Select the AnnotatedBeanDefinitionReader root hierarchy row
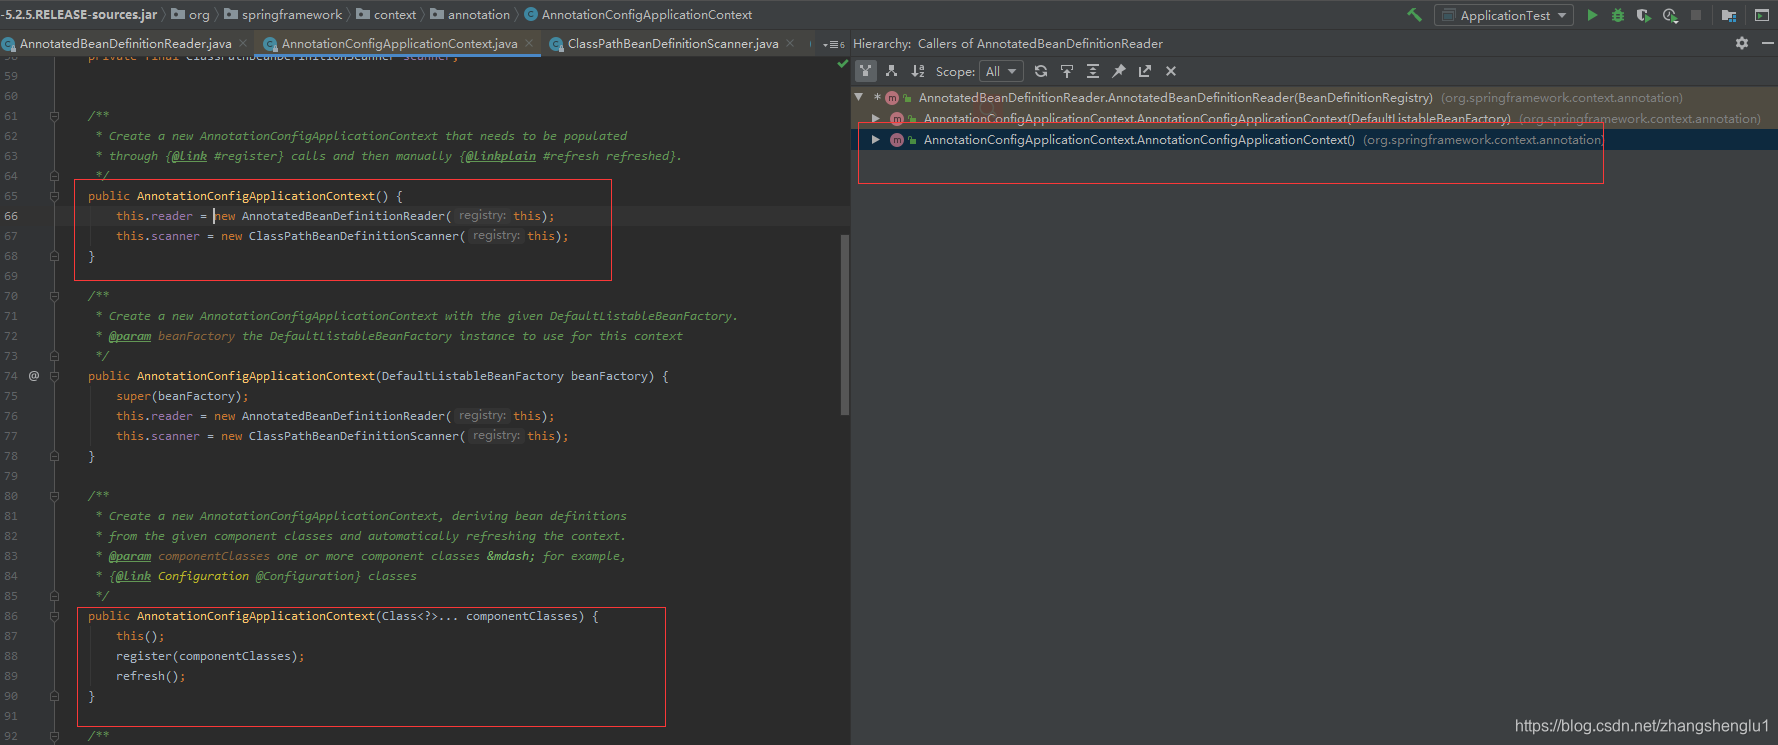The width and height of the screenshot is (1778, 745). 1315,97
